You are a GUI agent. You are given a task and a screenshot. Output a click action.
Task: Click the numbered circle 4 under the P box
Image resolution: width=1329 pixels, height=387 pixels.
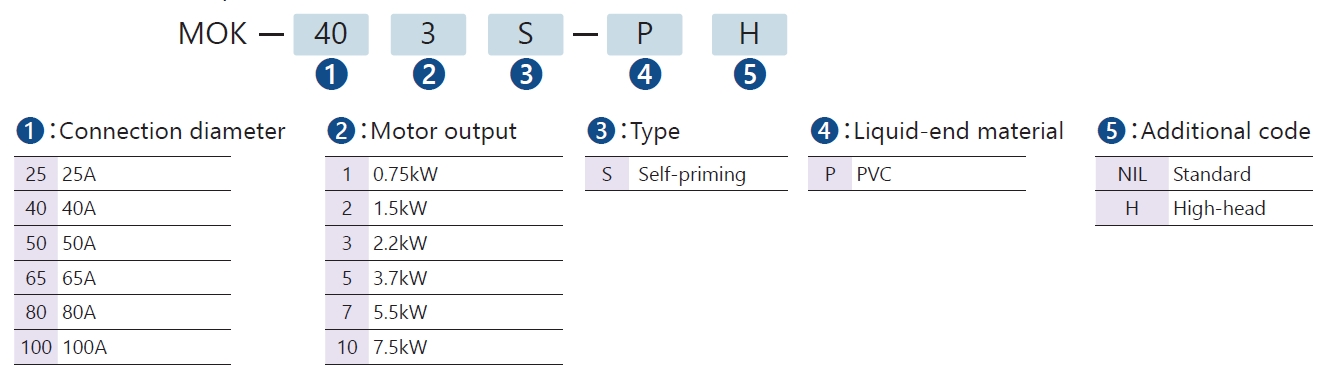click(646, 74)
